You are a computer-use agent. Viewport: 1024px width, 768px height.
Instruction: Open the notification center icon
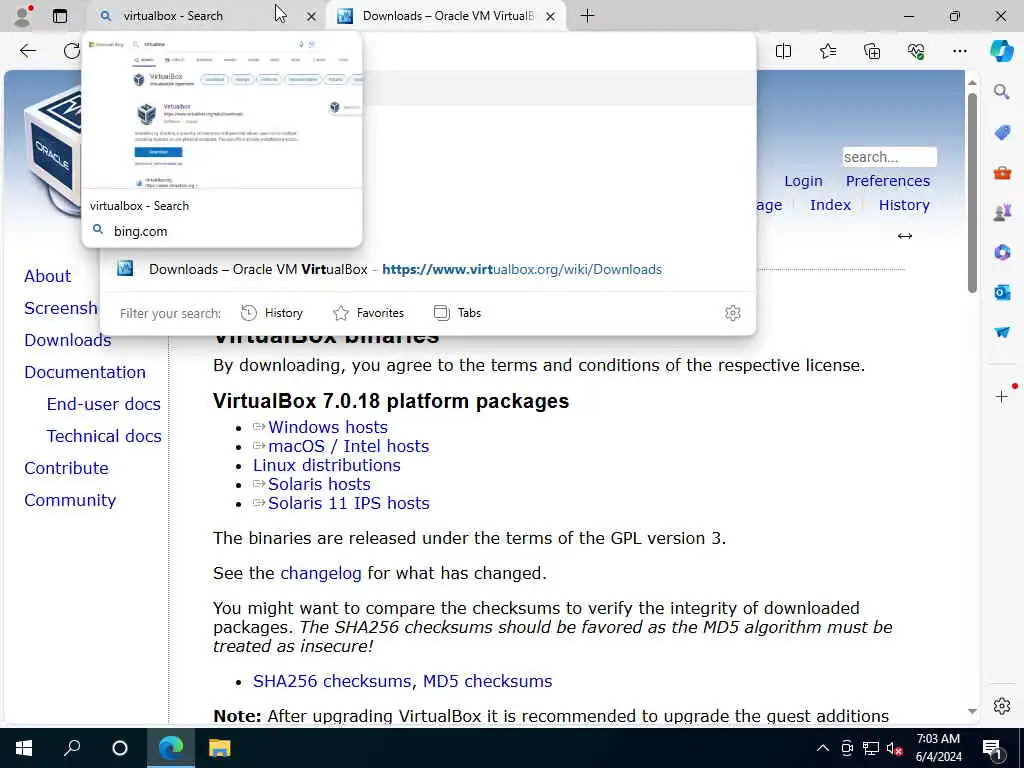[992, 750]
